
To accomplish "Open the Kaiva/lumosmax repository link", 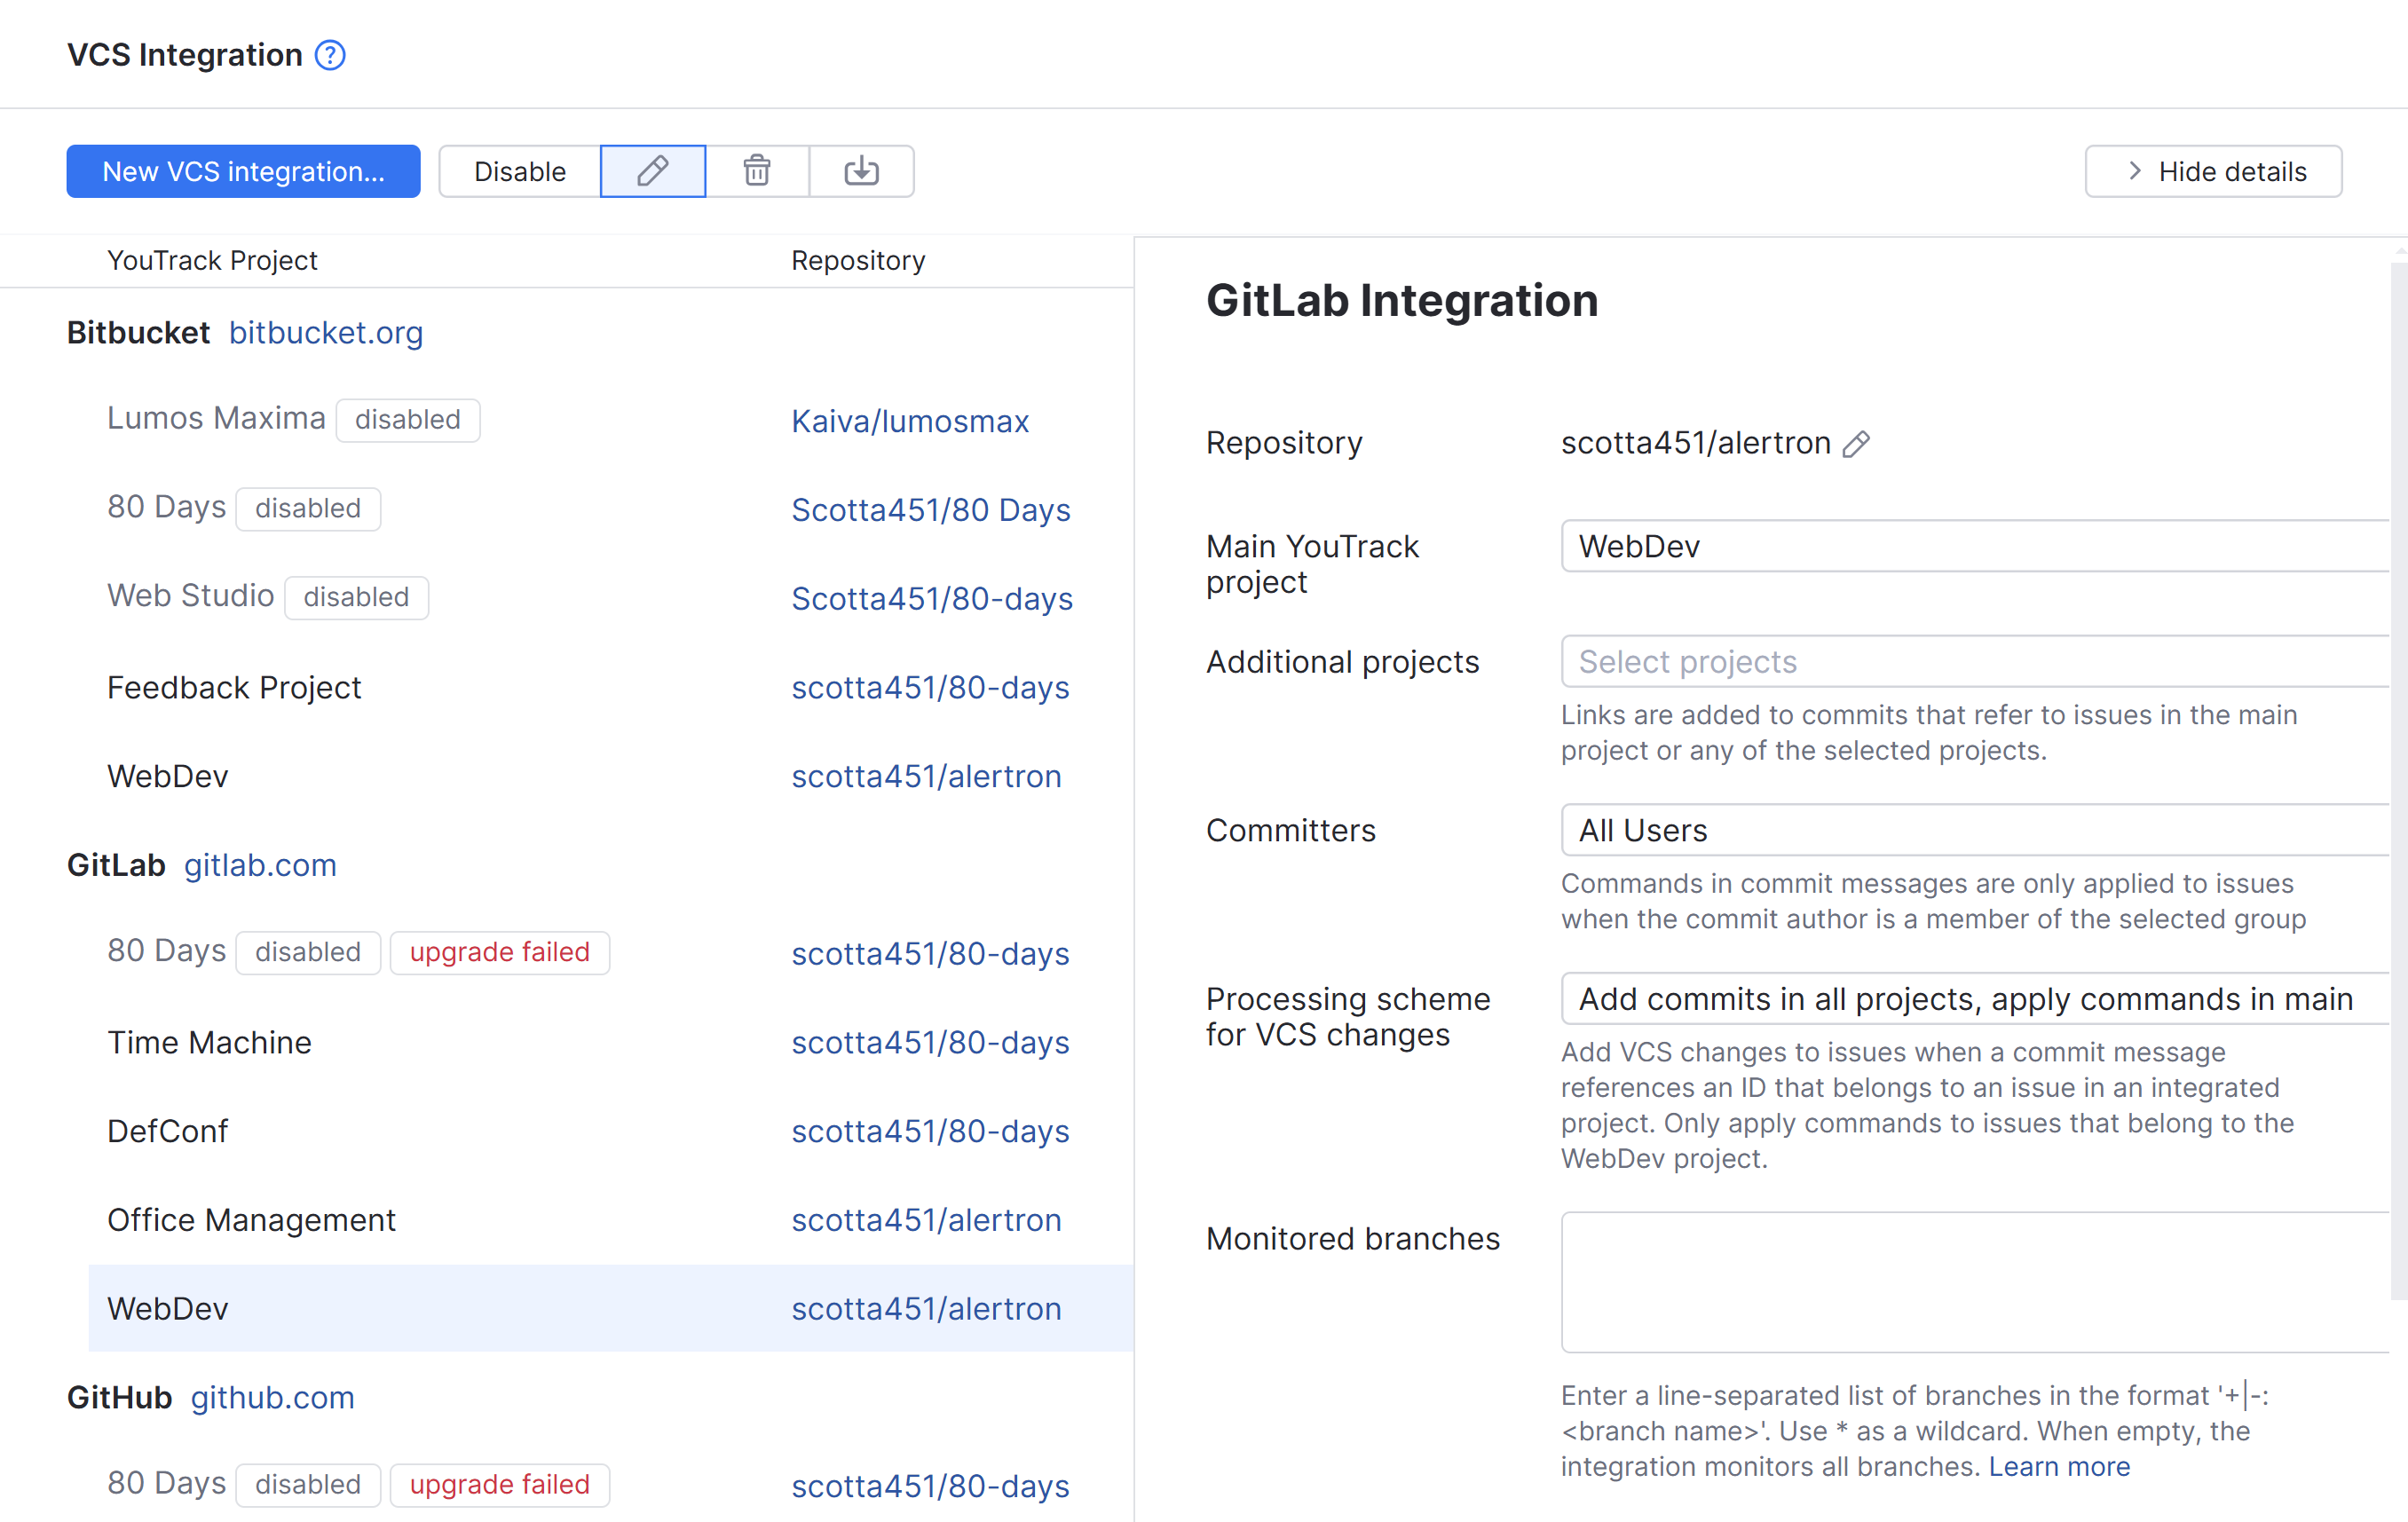I will click(910, 421).
